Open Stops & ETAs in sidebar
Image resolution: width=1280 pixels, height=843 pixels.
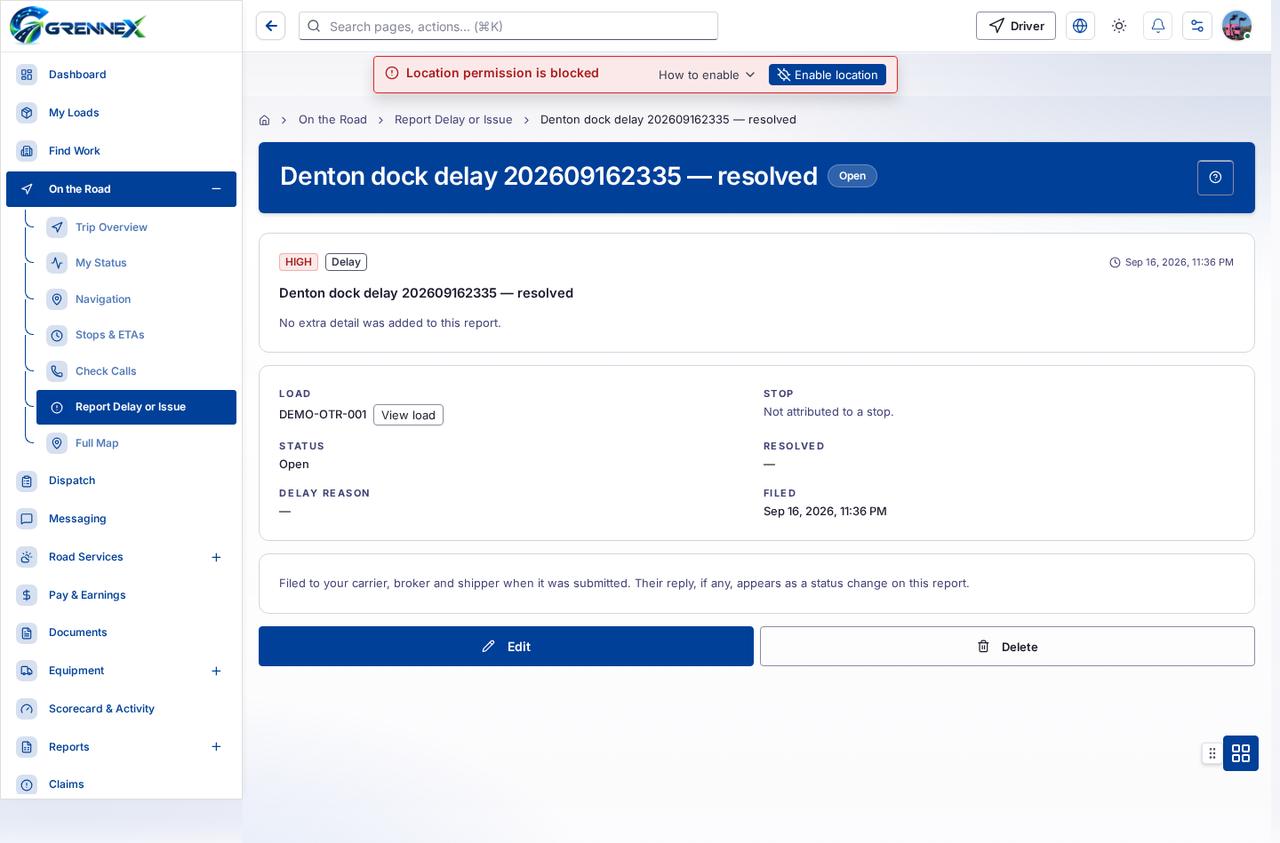[x=110, y=335]
